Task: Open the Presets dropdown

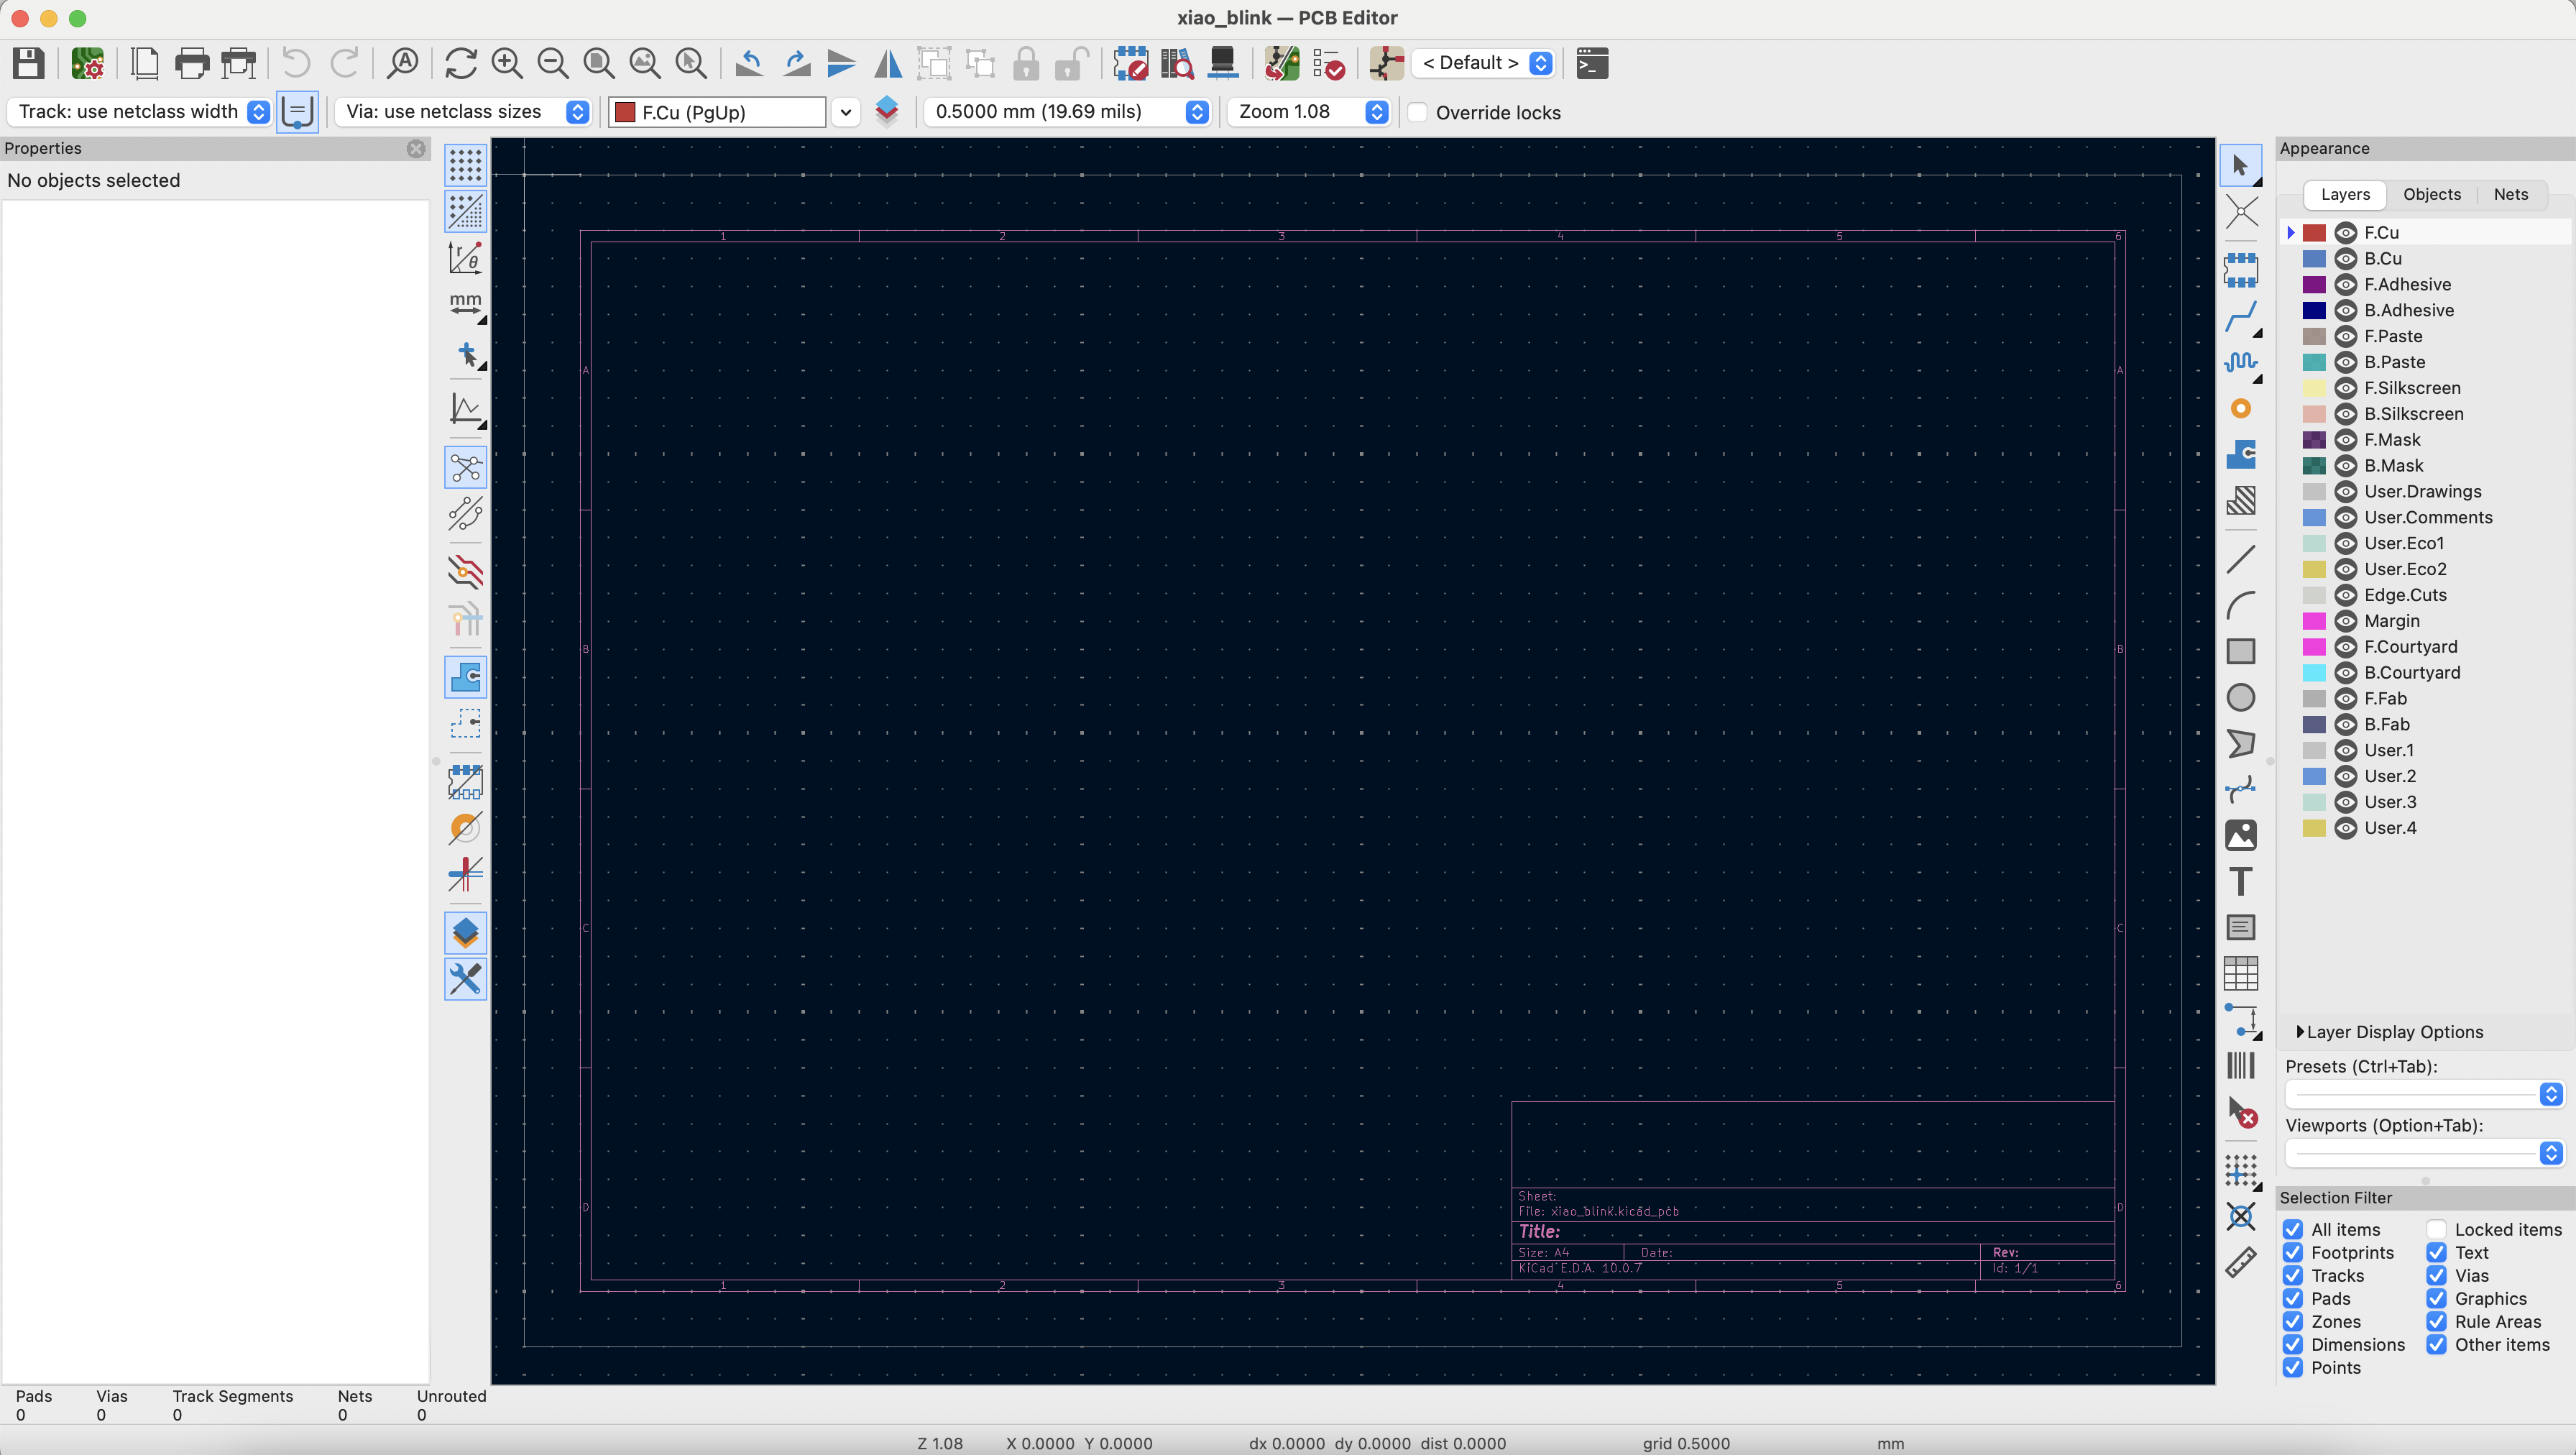Action: coord(2424,1094)
